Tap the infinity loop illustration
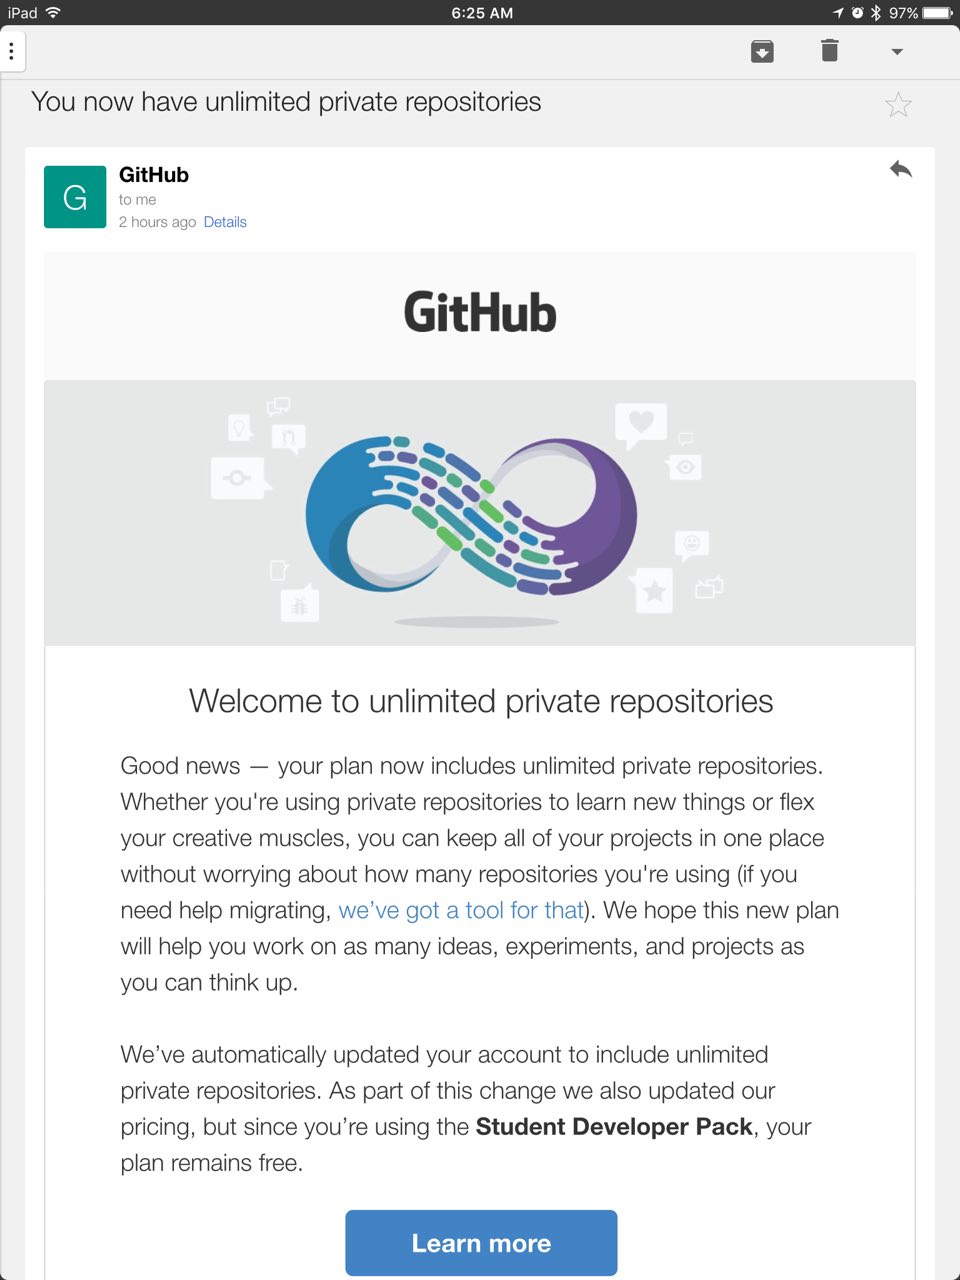The image size is (960, 1280). pyautogui.click(x=472, y=514)
